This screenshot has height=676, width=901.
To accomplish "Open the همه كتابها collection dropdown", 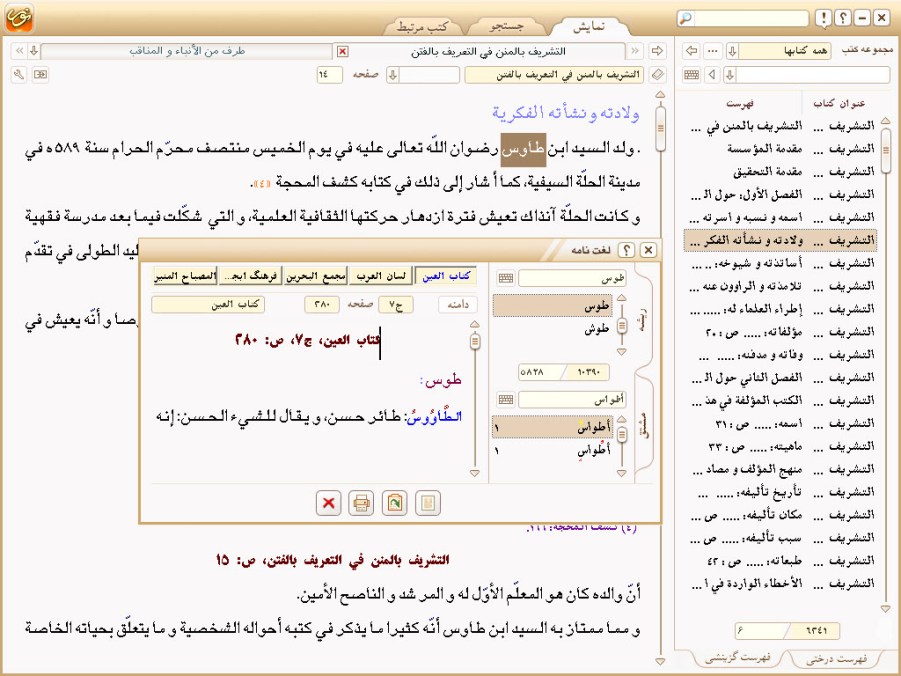I will tap(784, 51).
